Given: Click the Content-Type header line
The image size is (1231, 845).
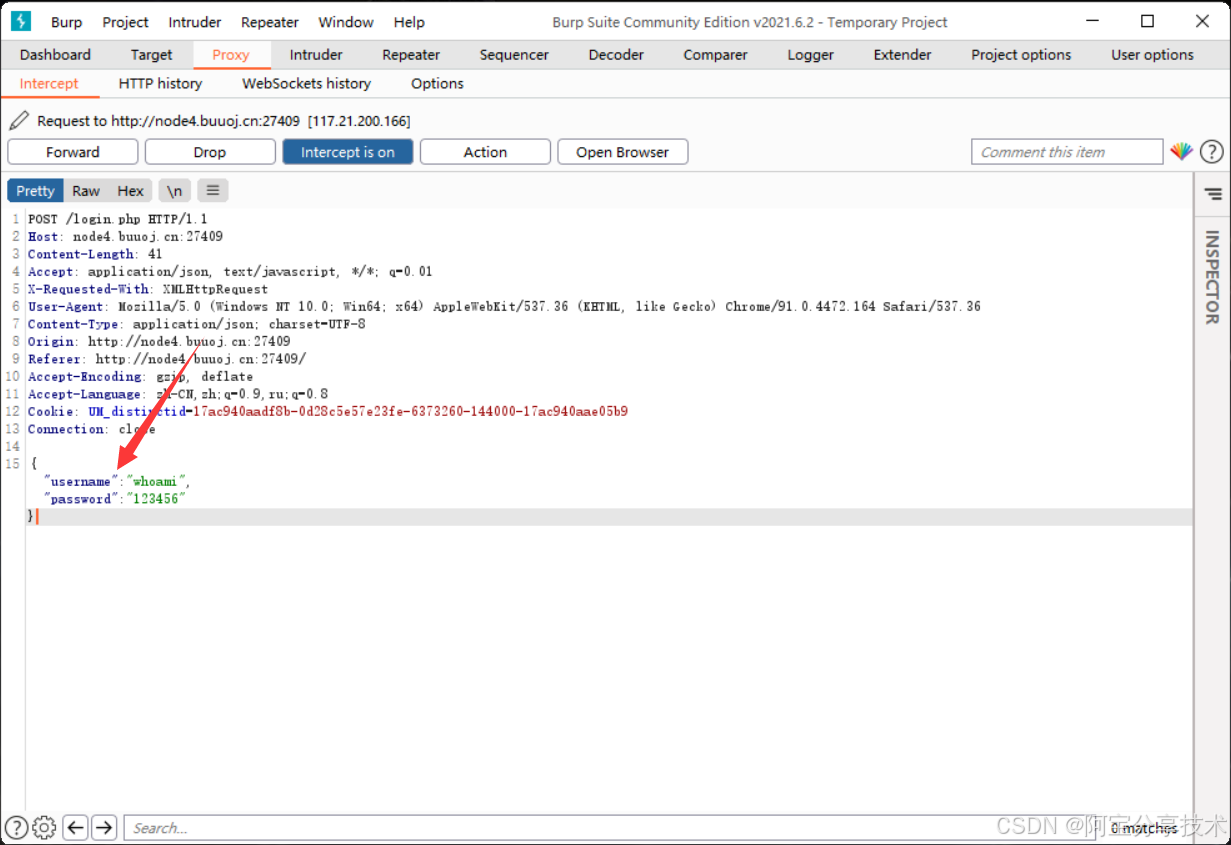Looking at the screenshot, I should pos(197,324).
